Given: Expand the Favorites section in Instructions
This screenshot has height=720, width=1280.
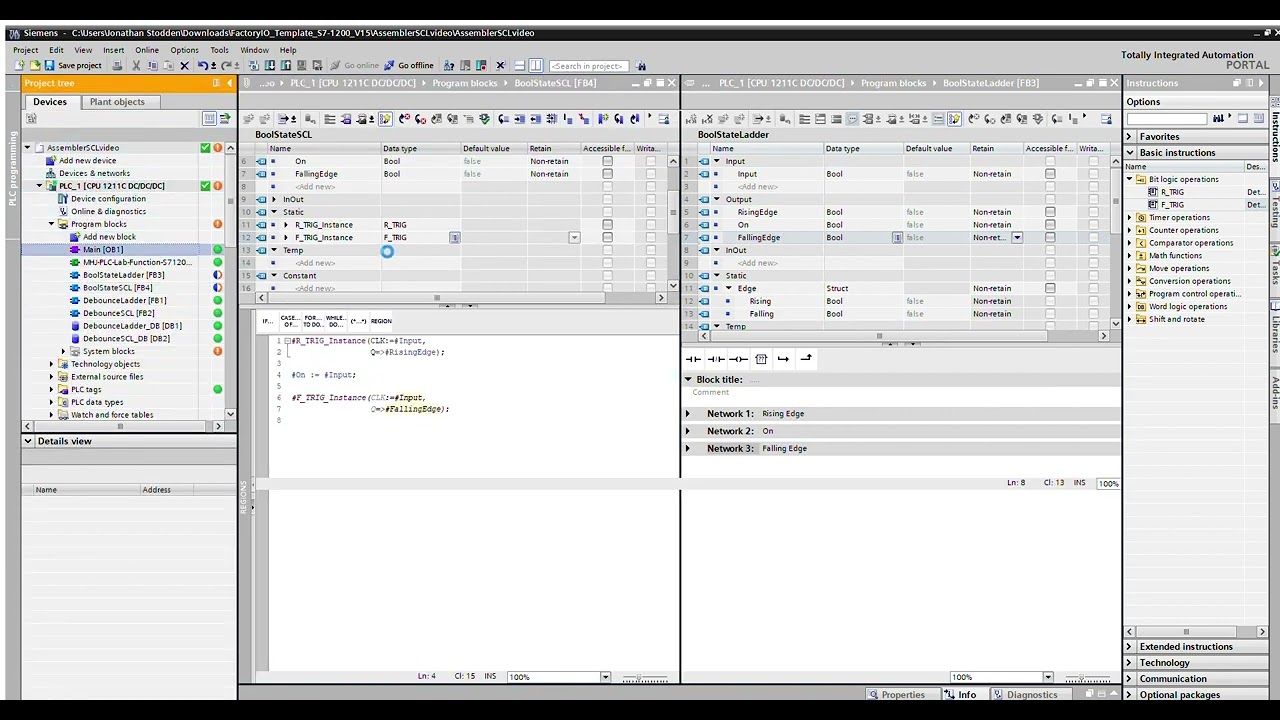Looking at the screenshot, I should (1130, 137).
